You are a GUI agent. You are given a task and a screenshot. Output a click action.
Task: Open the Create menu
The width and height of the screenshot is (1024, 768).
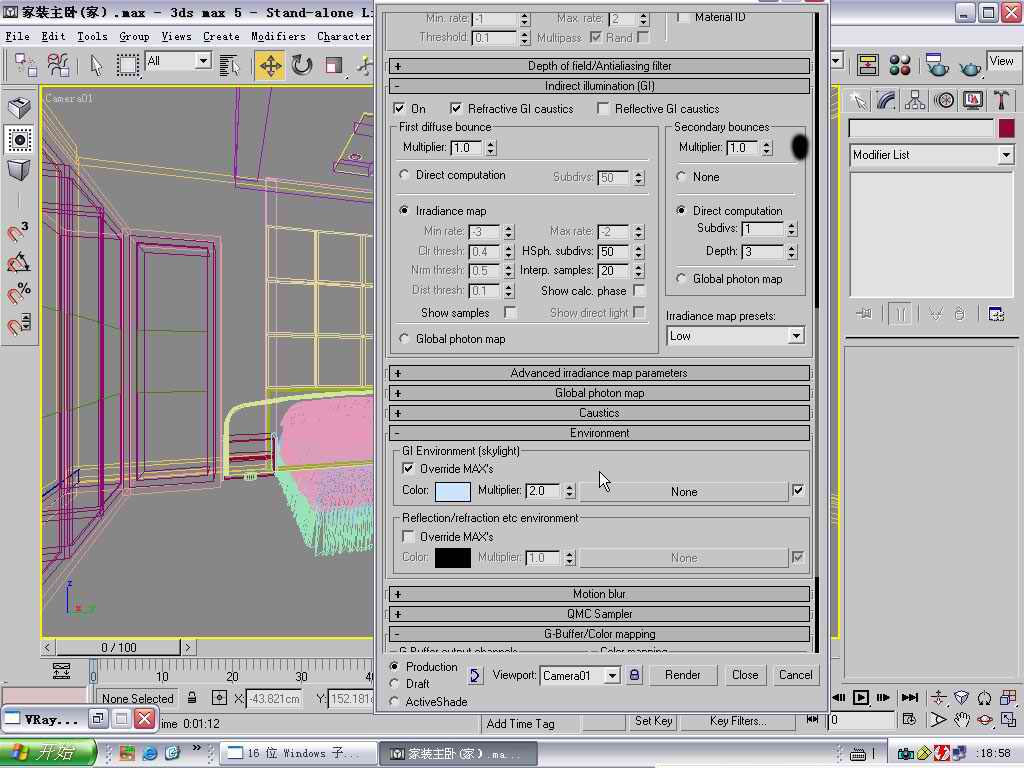(221, 36)
